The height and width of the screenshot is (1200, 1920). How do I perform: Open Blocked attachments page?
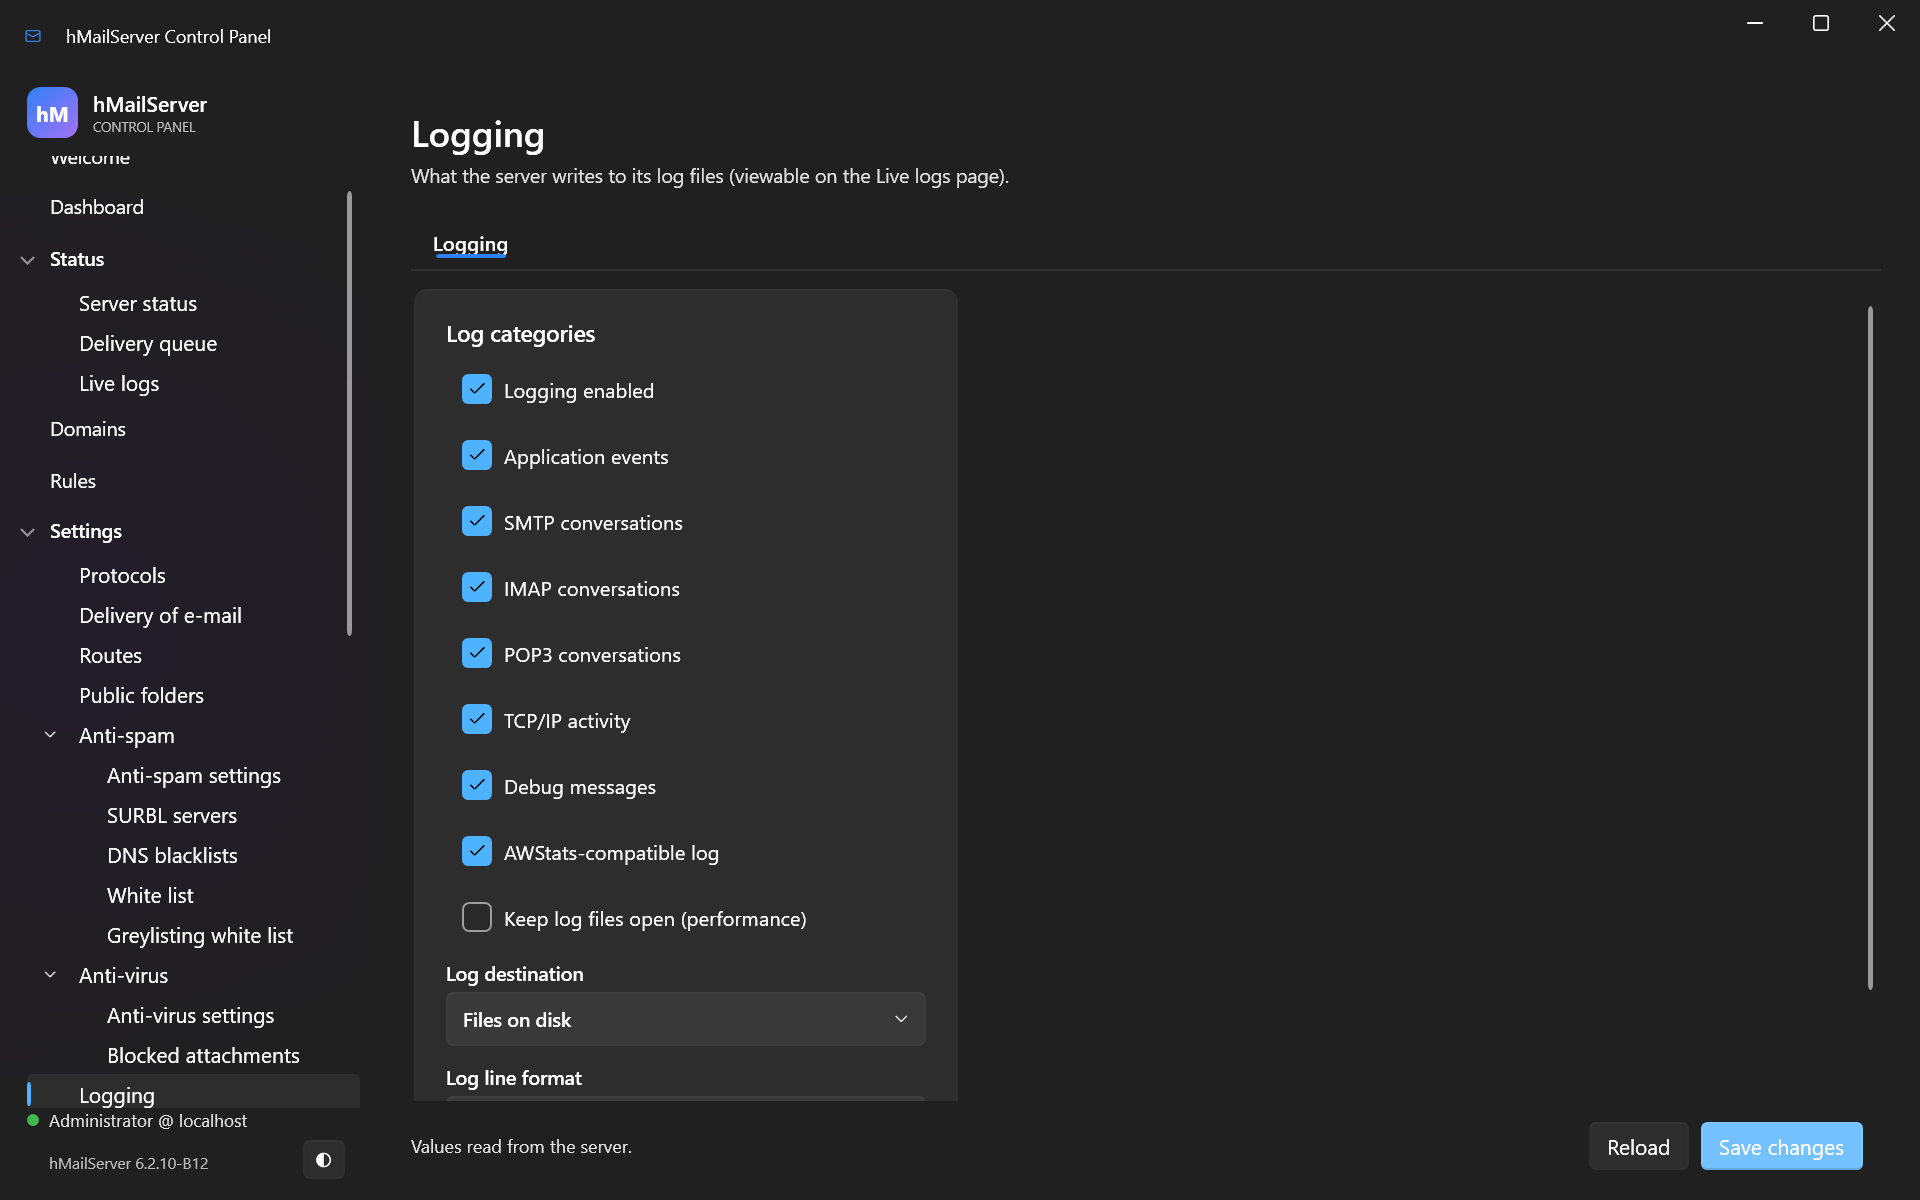[203, 1056]
